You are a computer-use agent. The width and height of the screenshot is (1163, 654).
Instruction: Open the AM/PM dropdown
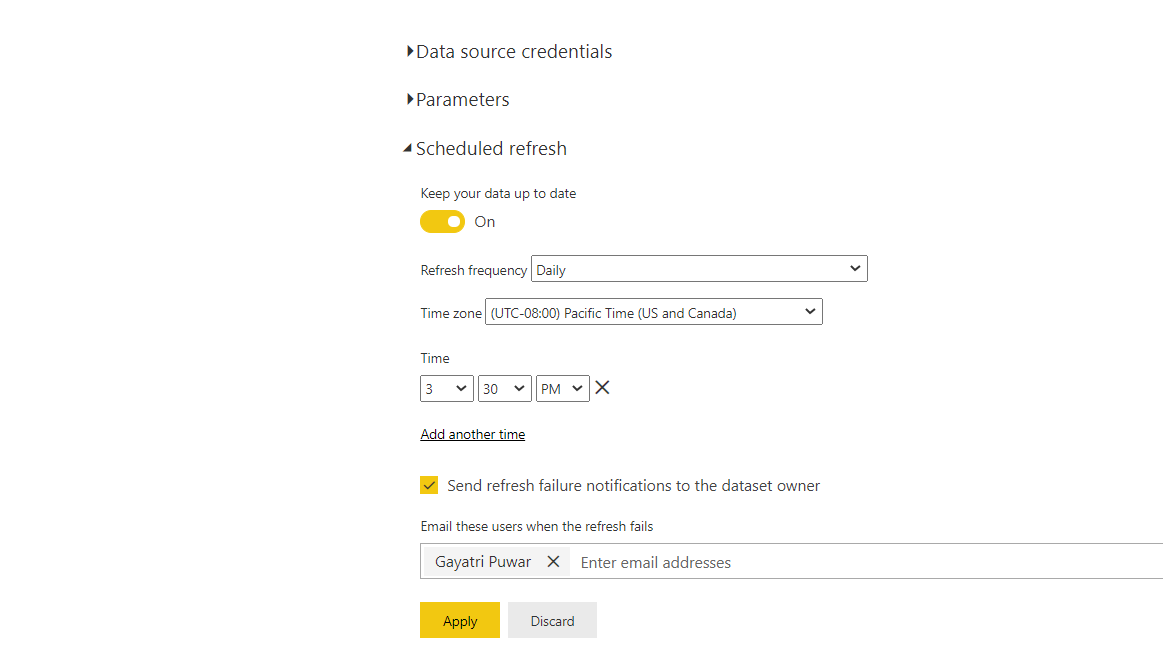click(562, 389)
